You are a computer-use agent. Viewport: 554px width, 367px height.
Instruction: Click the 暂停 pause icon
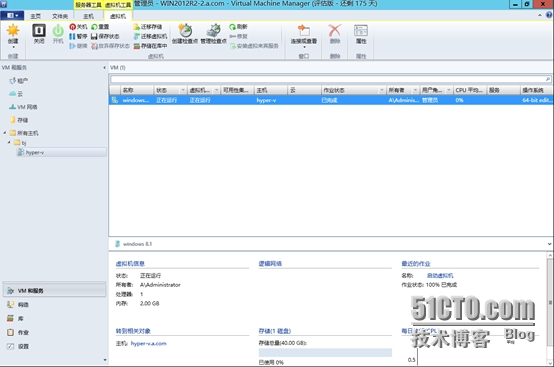(x=72, y=36)
